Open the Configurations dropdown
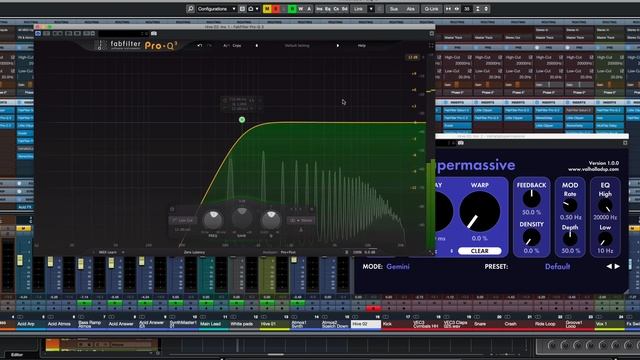The height and width of the screenshot is (360, 640). click(x=216, y=9)
